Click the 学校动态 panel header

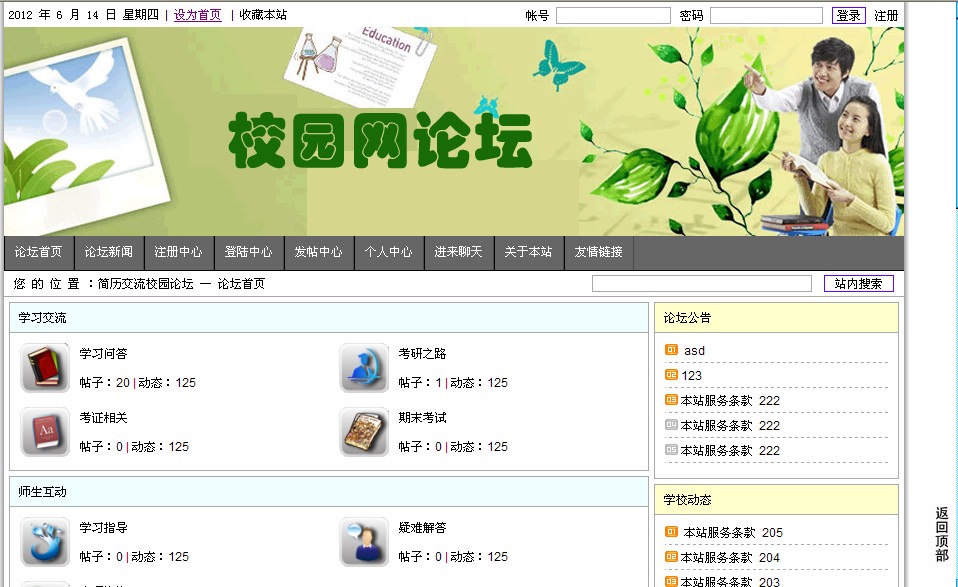click(x=777, y=500)
